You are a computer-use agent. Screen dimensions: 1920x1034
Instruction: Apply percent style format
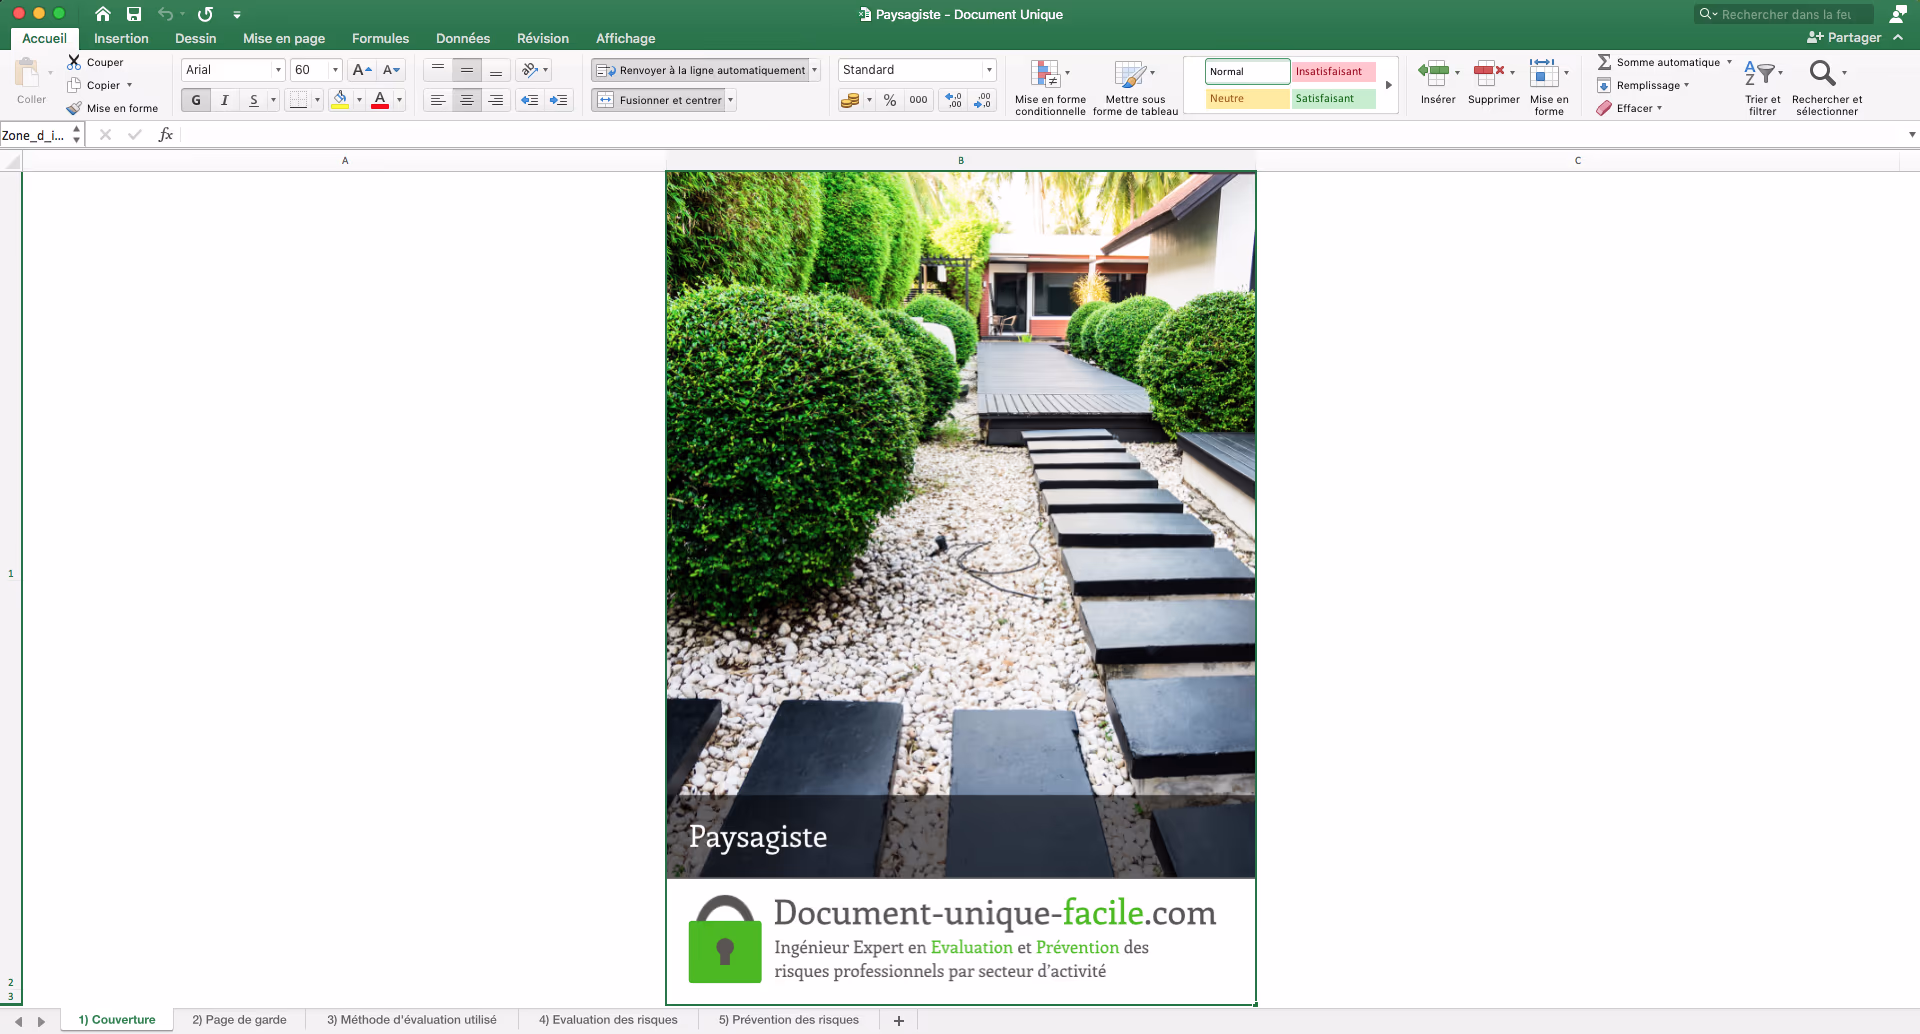[890, 100]
